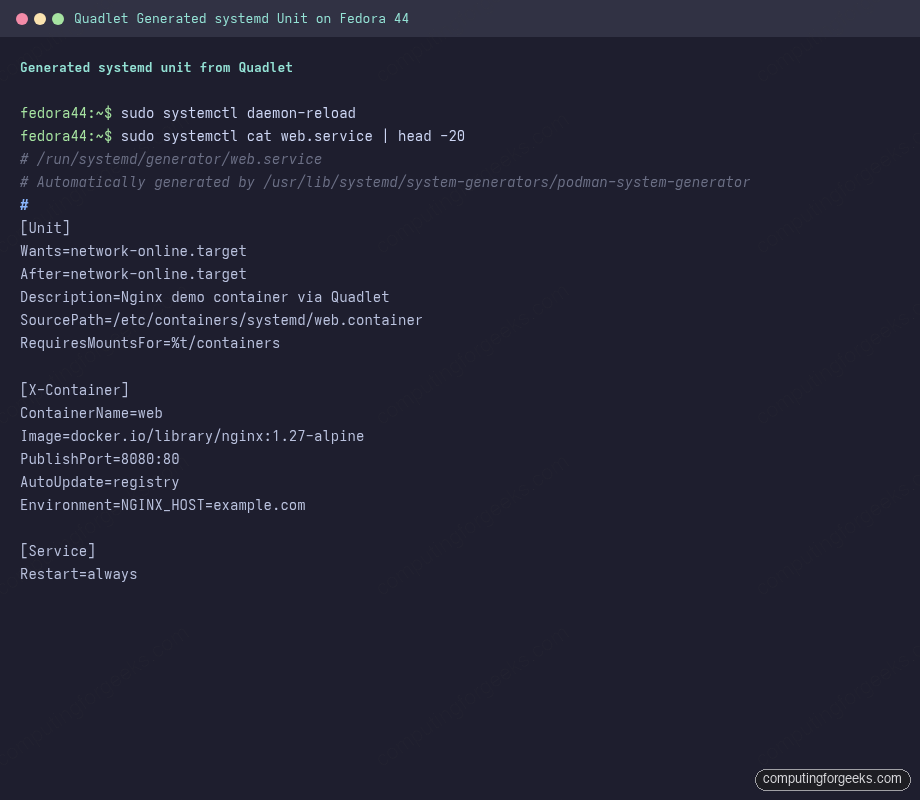Click 'Environment=NGINX_HOST=example.com' line
This screenshot has height=800, width=920.
coord(163,505)
